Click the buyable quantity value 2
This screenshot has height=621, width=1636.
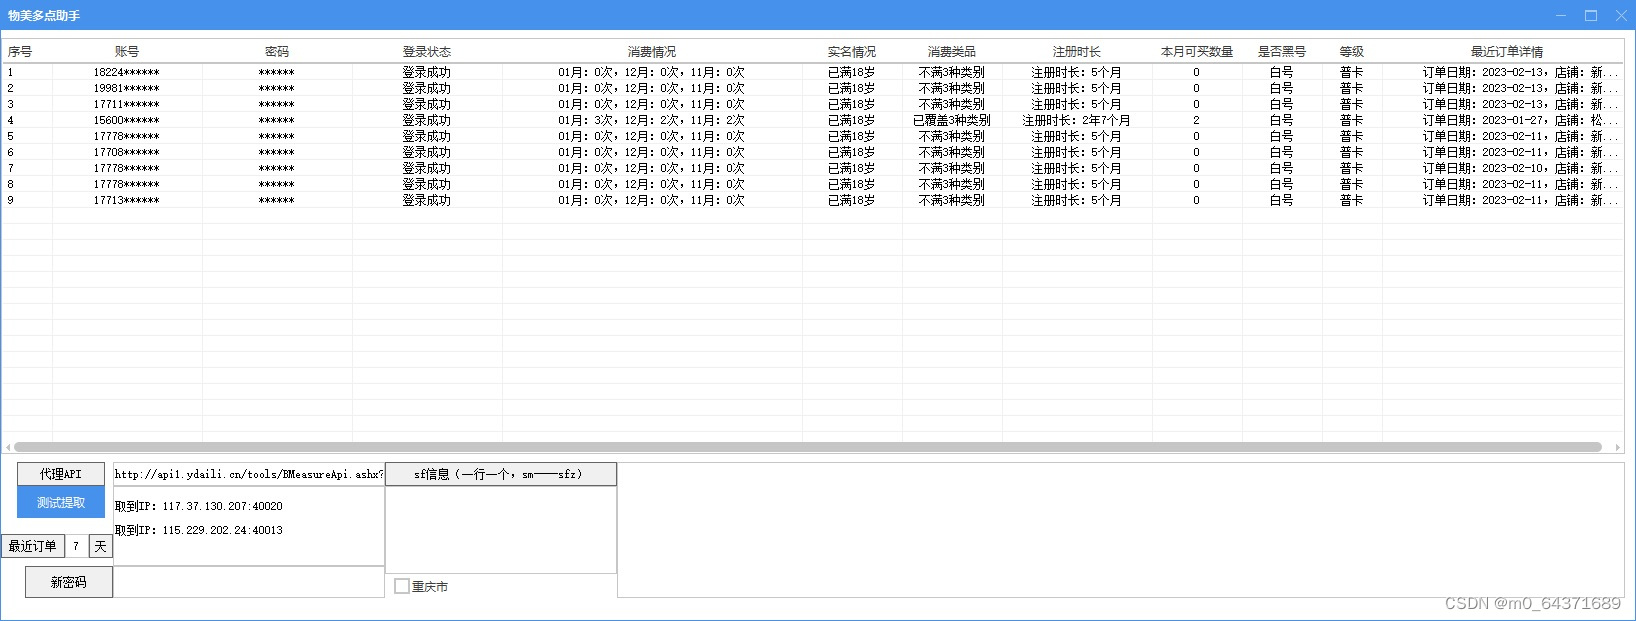[x=1196, y=120]
